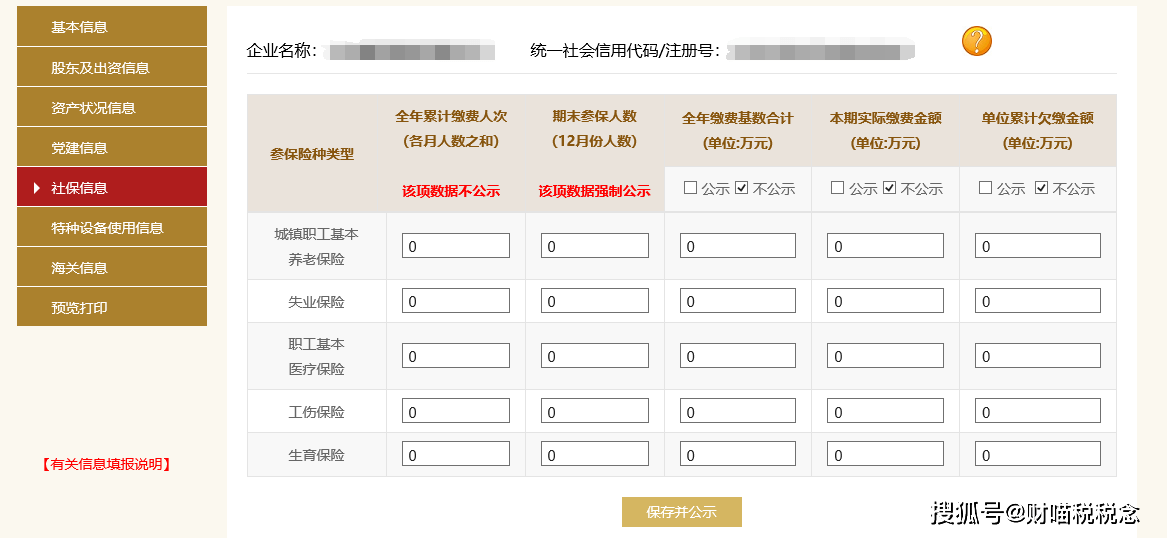Image resolution: width=1167 pixels, height=538 pixels.
Task: Select 党建信息 from the sidebar
Action: (x=112, y=147)
